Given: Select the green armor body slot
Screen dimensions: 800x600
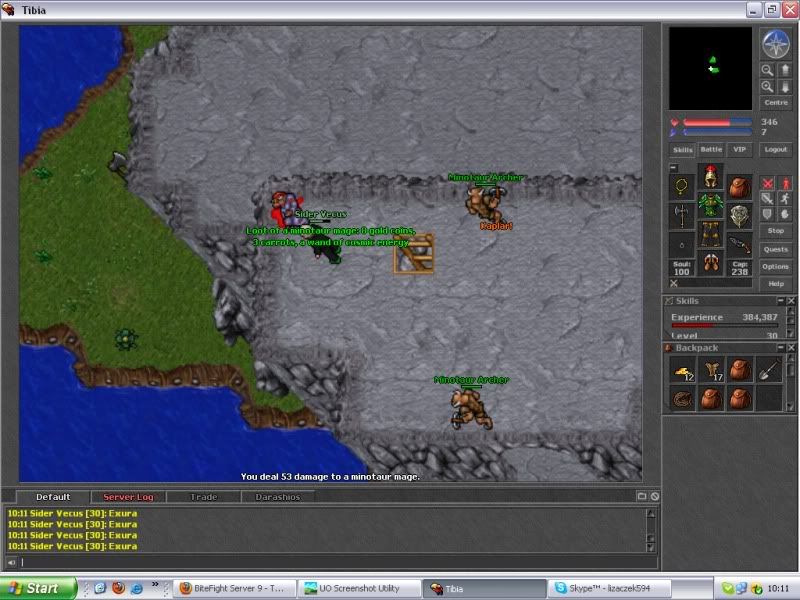Looking at the screenshot, I should 711,205.
